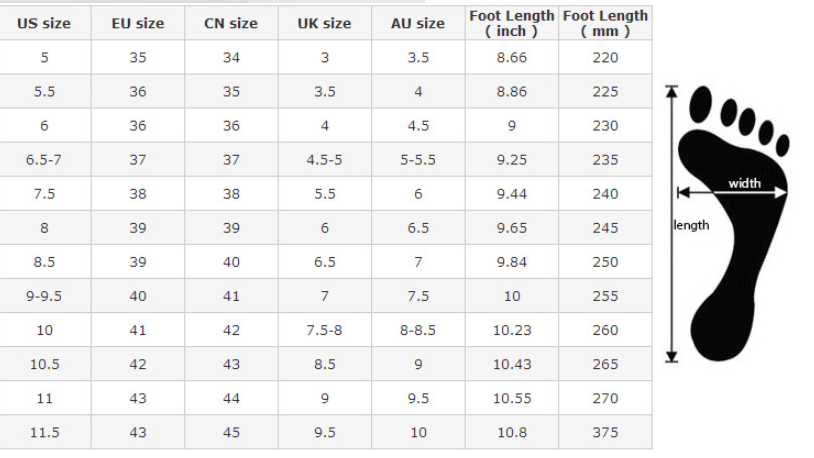The image size is (814, 458).
Task: Click the "EU size" column header
Action: (x=138, y=23)
